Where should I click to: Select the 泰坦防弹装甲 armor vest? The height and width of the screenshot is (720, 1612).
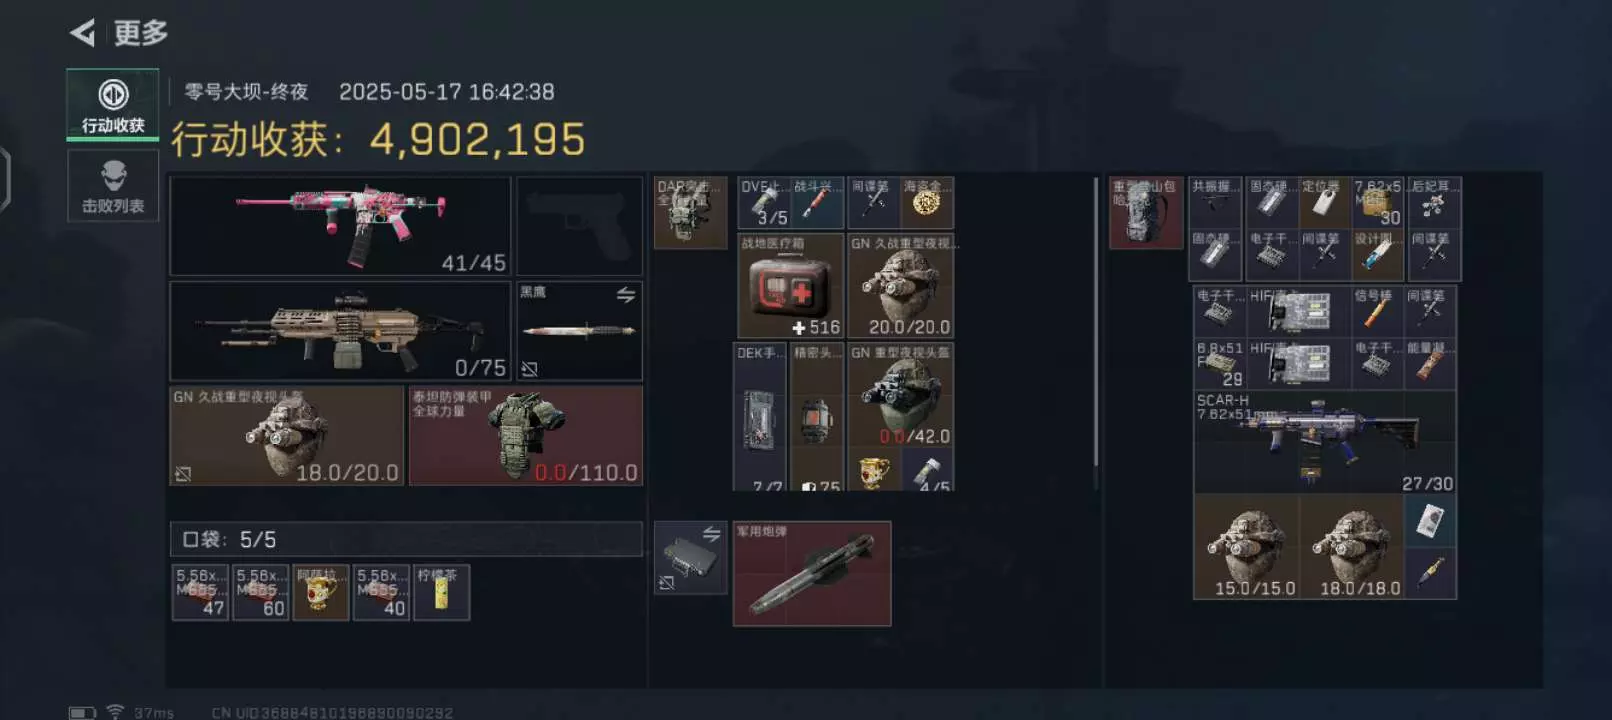pyautogui.click(x=526, y=436)
